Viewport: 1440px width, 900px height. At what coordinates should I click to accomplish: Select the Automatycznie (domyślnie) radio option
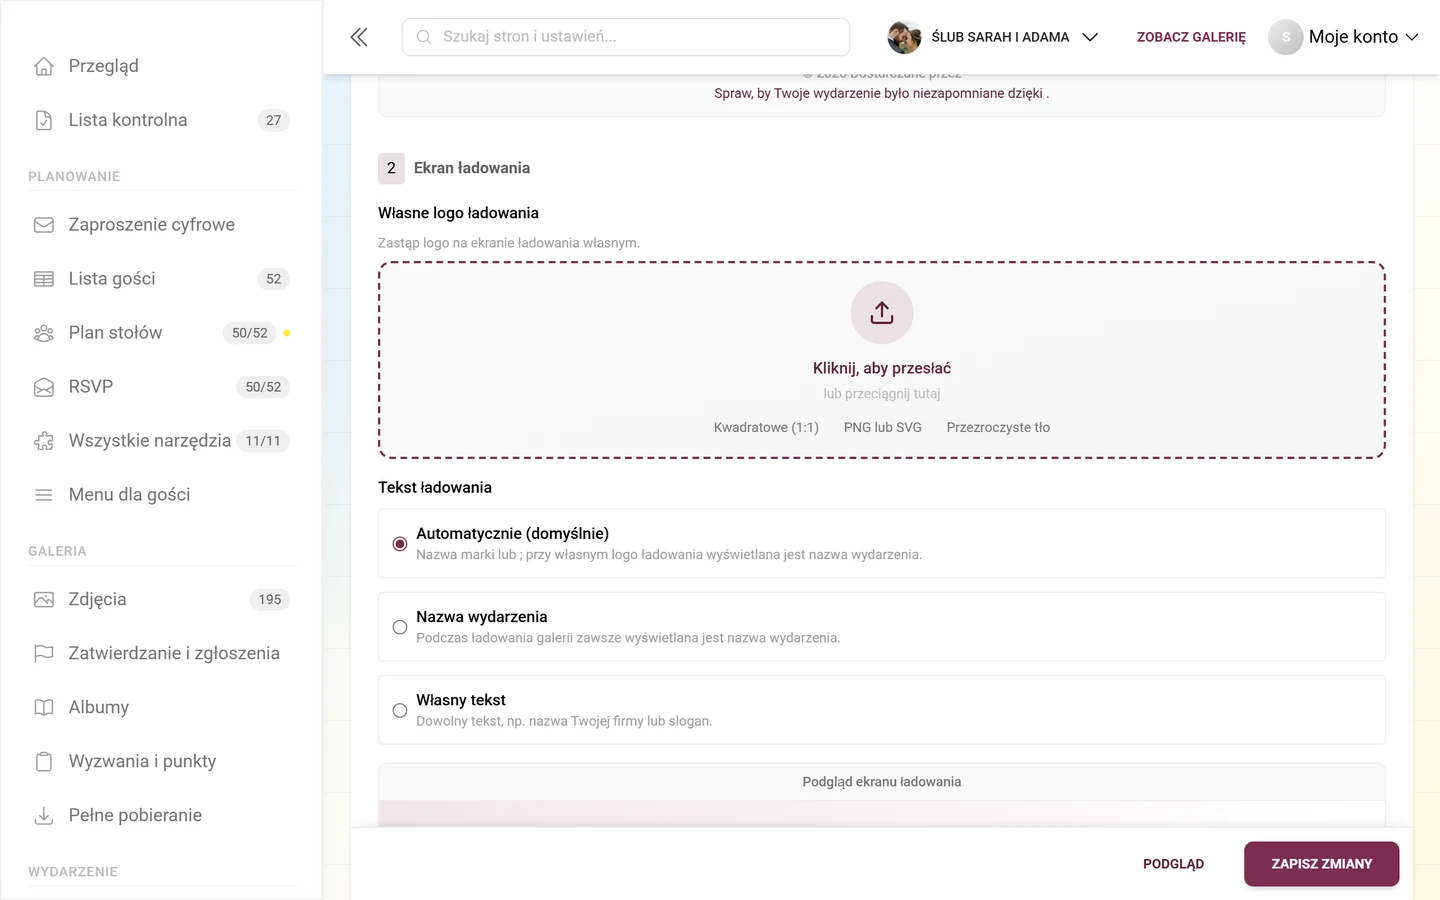[400, 544]
